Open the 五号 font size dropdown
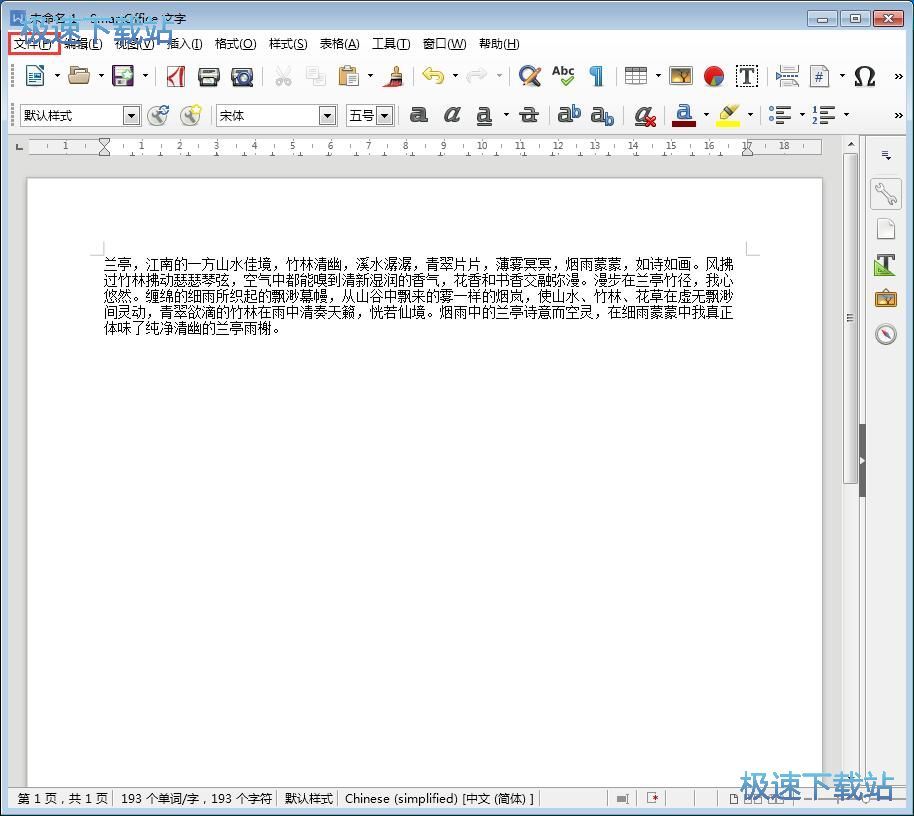 pos(383,115)
